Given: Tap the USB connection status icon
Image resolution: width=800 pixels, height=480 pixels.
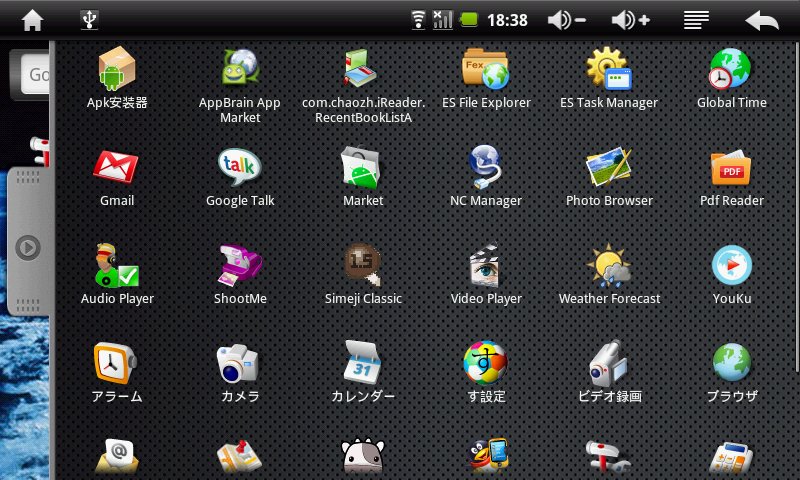Looking at the screenshot, I should [89, 20].
